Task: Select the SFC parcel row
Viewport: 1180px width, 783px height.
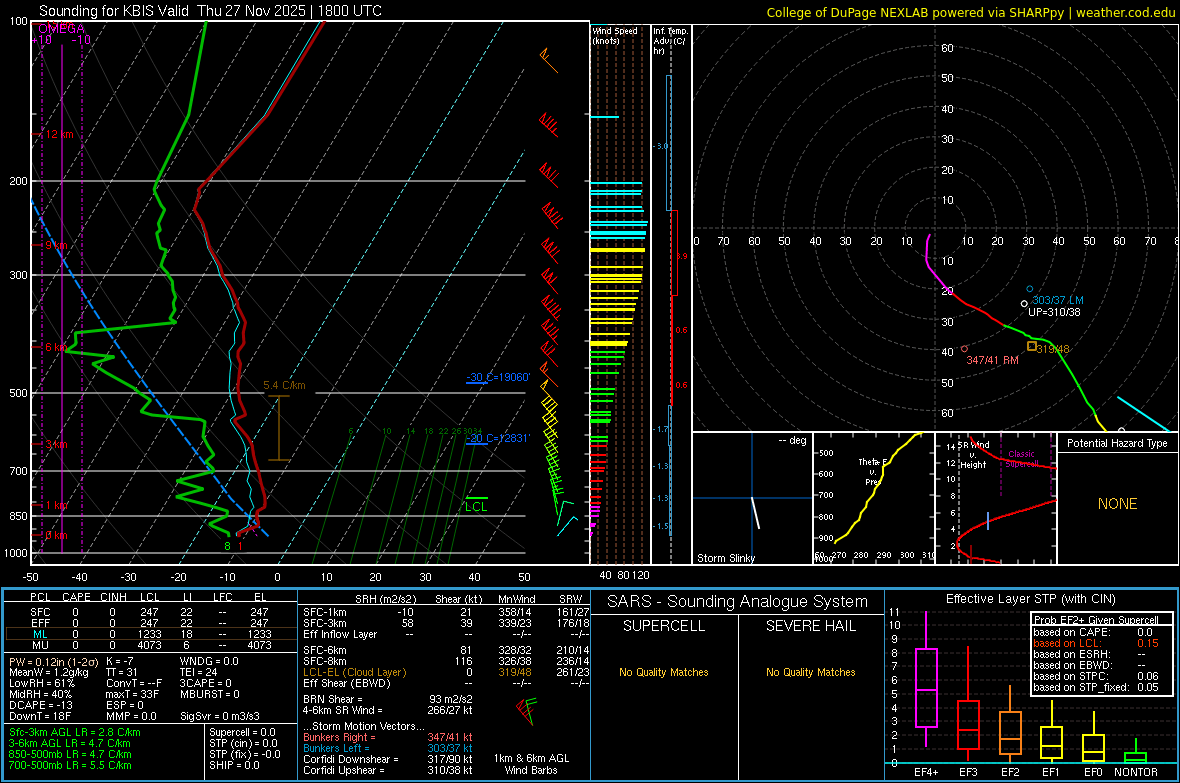Action: tap(151, 612)
